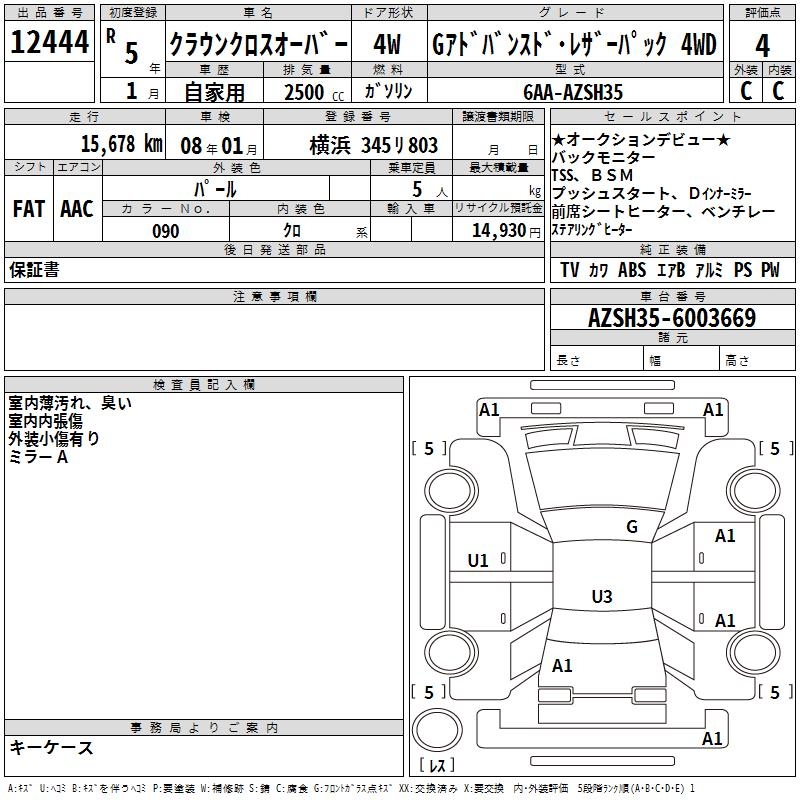The height and width of the screenshot is (800, 800).
Task: Select model code 6AA-AZSH35
Action: pos(573,92)
